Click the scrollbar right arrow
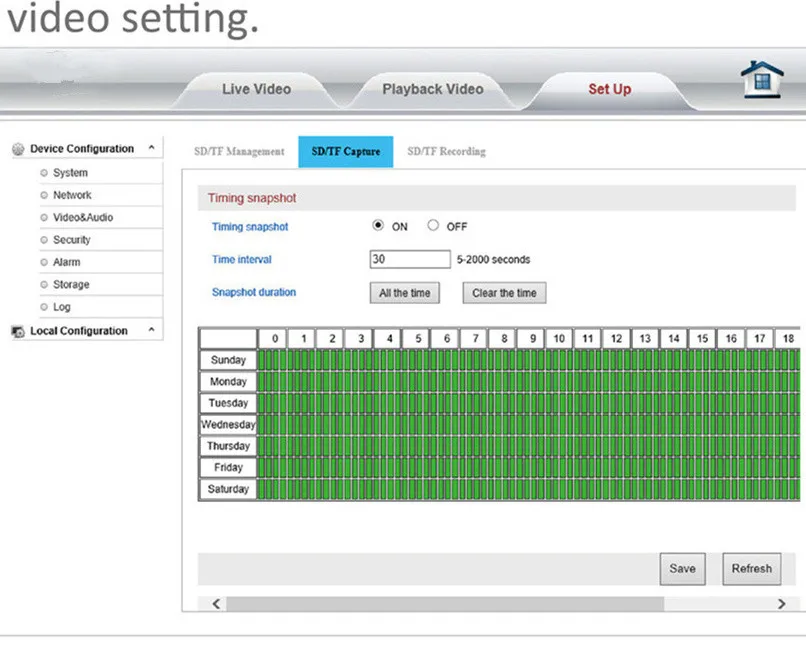 click(781, 604)
